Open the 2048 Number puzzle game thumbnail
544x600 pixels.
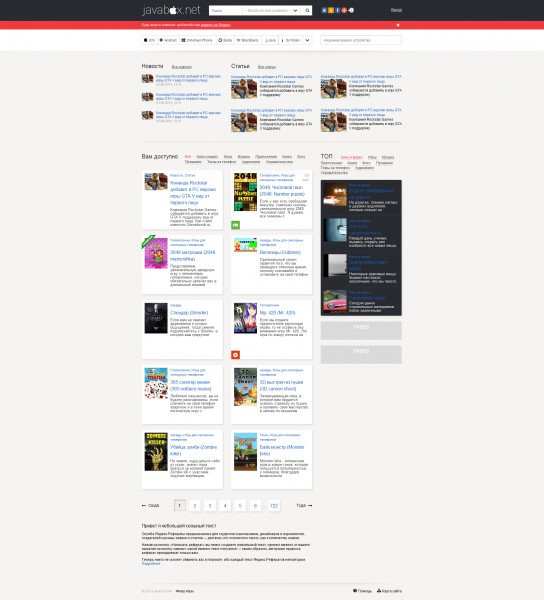(245, 192)
